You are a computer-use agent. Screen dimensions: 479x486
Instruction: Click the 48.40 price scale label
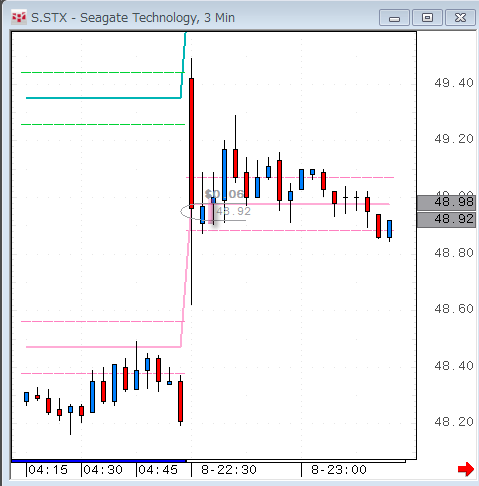point(454,366)
